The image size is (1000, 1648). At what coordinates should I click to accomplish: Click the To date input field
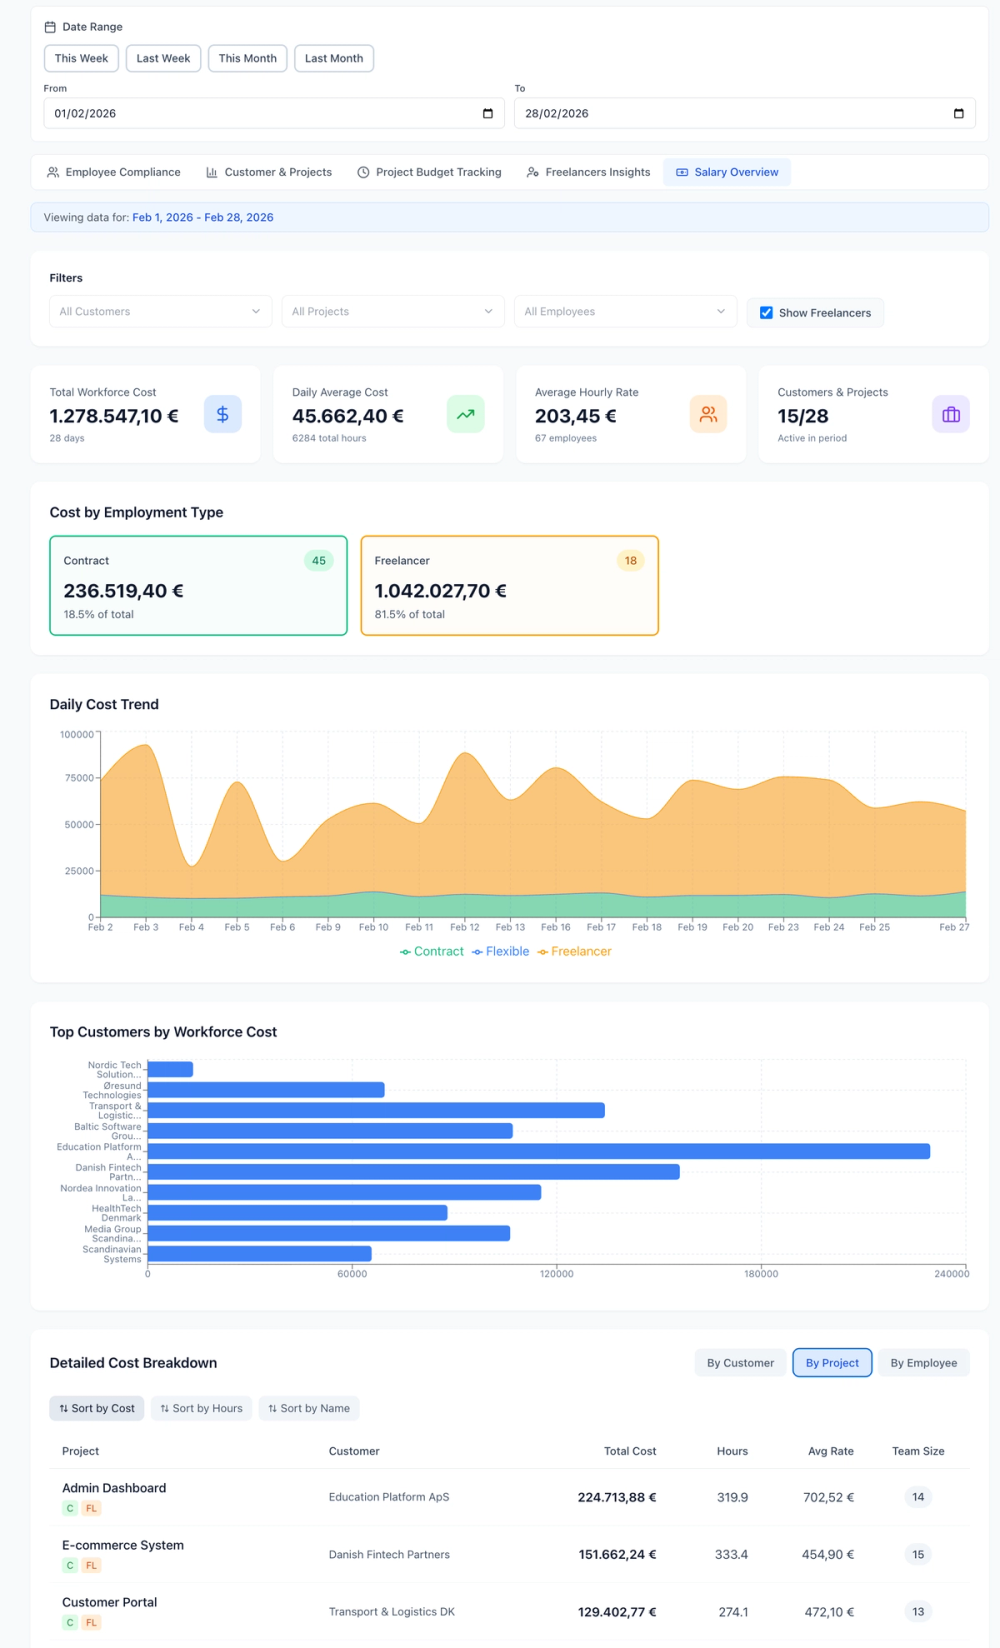(745, 113)
